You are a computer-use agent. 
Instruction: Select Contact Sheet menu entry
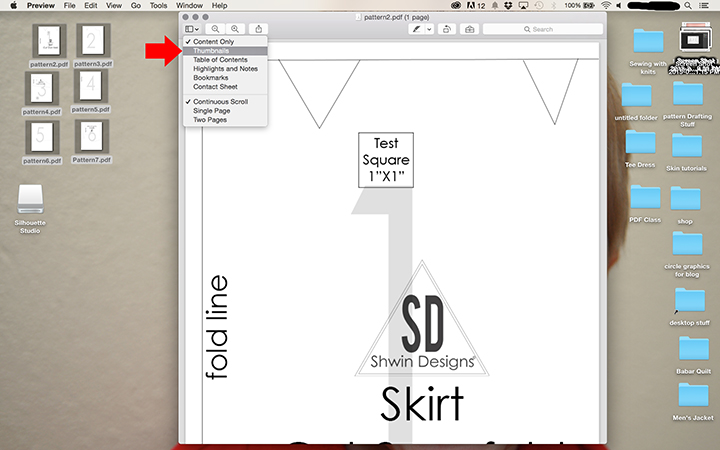coord(225,86)
